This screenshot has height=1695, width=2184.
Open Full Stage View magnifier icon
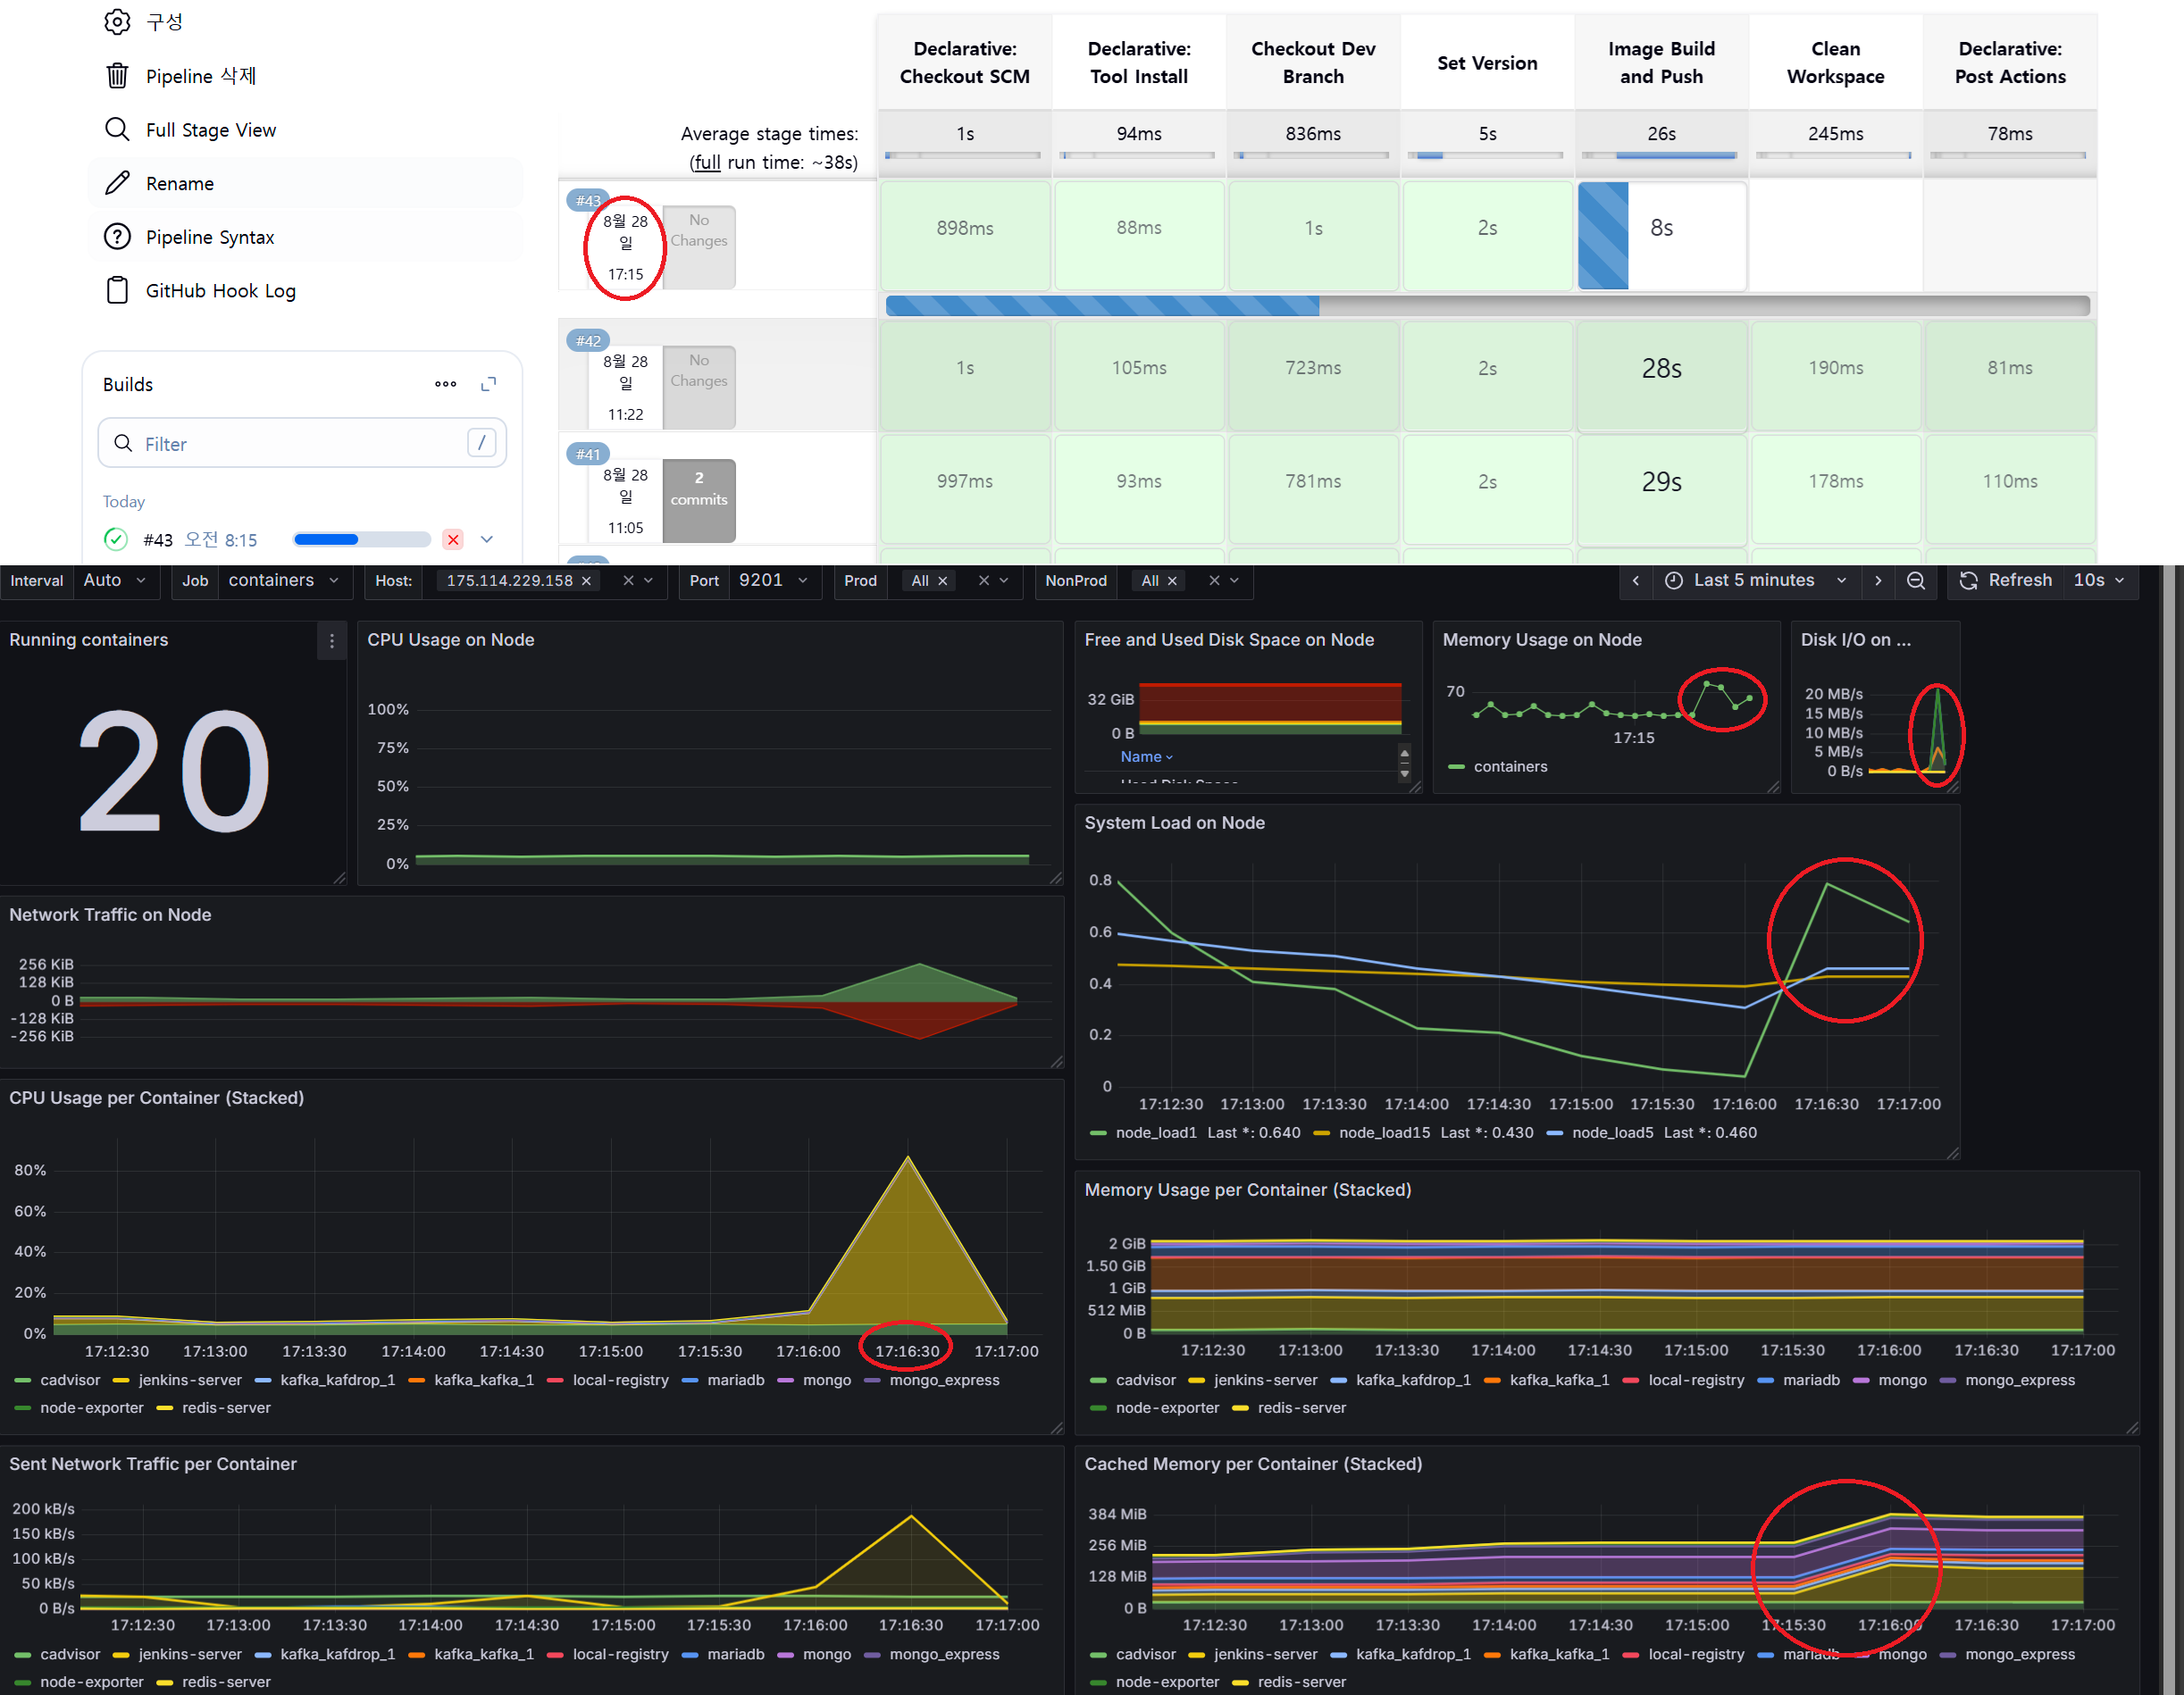(117, 129)
